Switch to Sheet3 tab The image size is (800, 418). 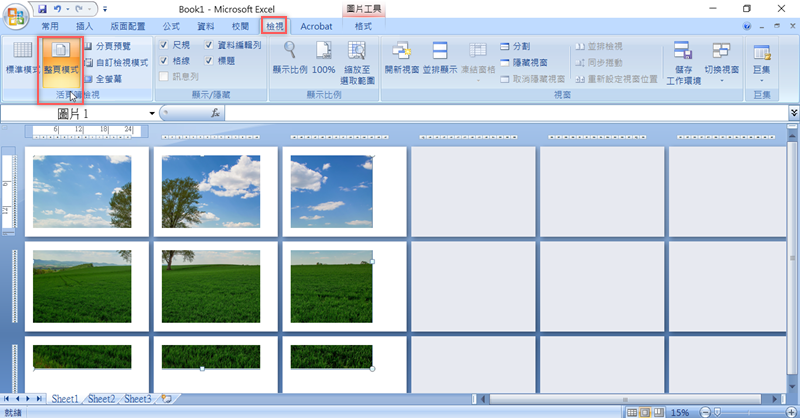(138, 399)
